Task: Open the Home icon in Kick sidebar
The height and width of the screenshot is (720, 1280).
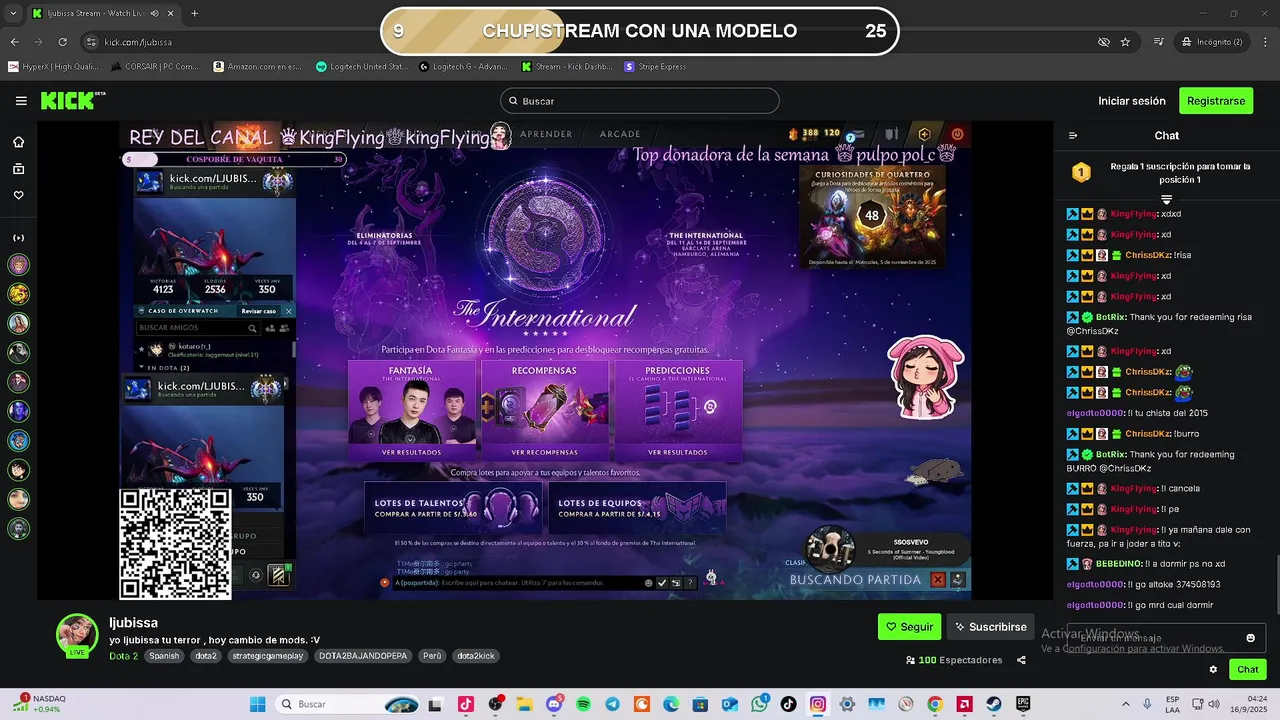Action: (18, 142)
